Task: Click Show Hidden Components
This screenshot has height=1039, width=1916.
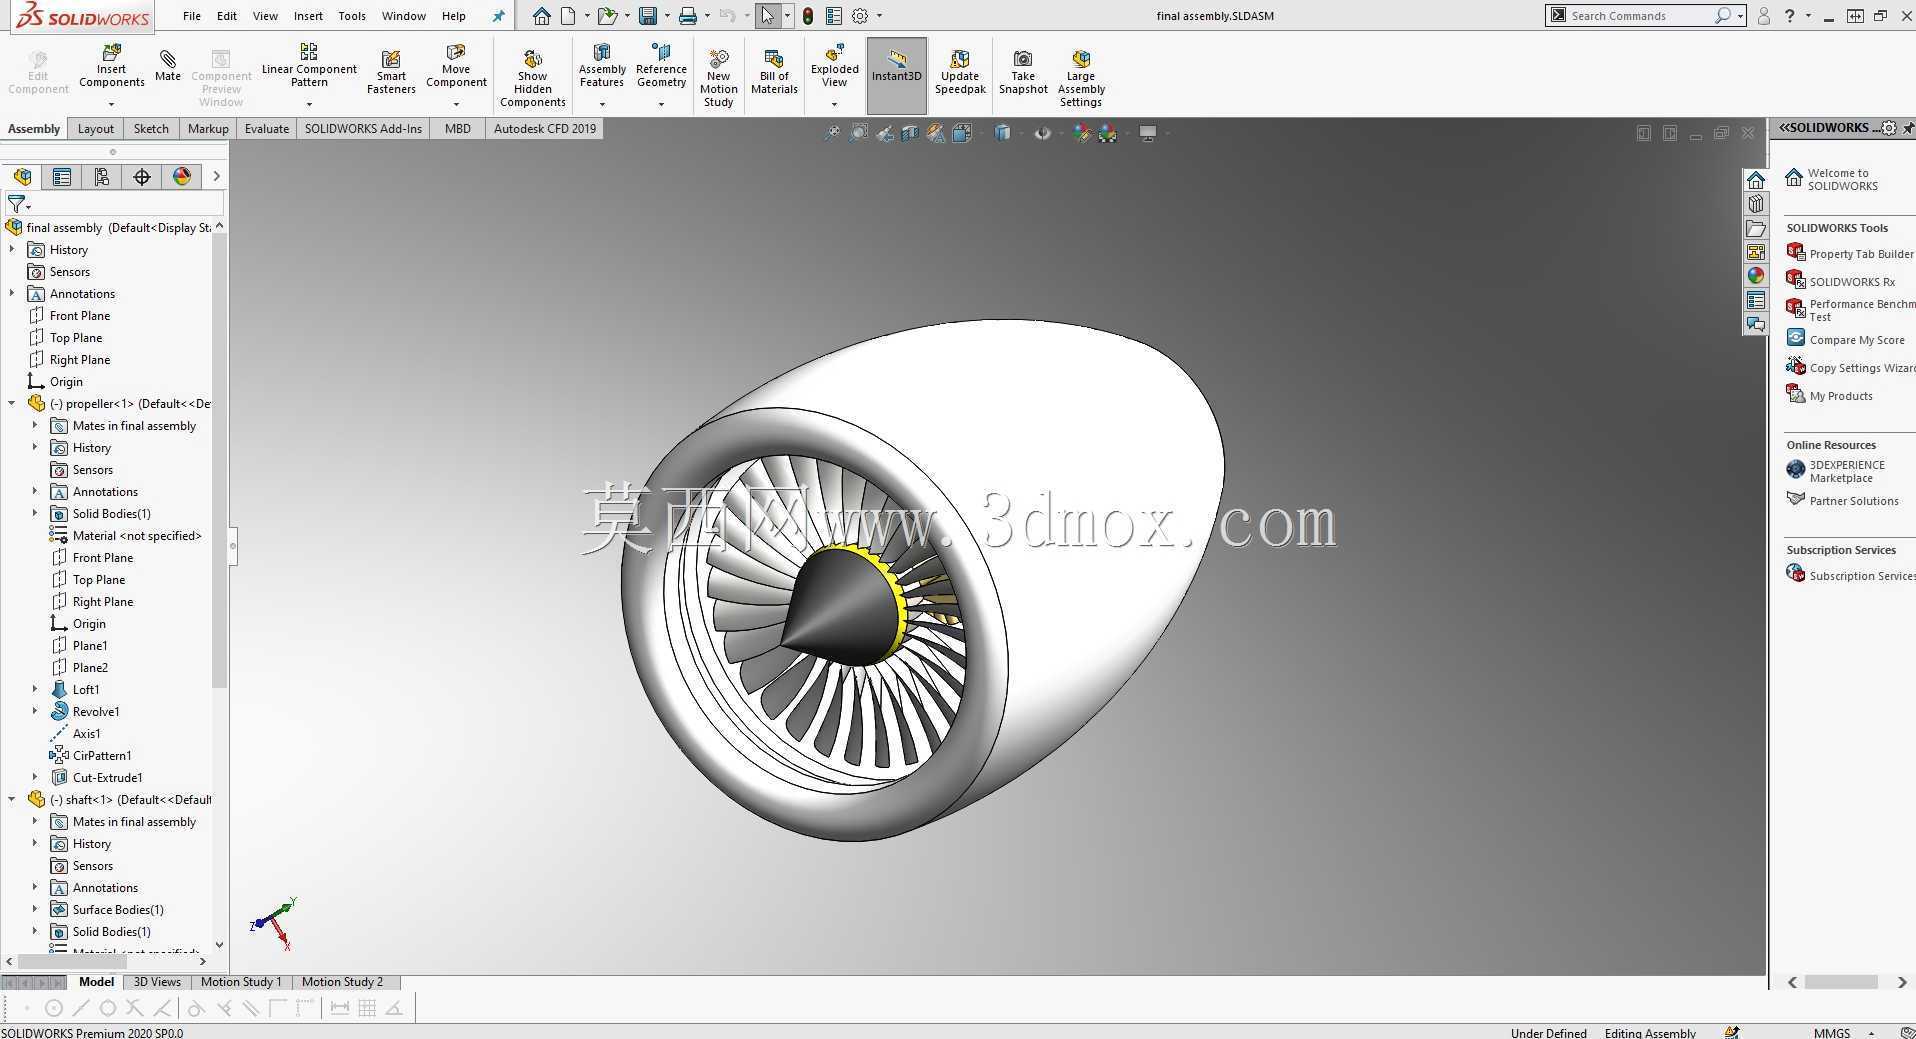Action: (533, 78)
